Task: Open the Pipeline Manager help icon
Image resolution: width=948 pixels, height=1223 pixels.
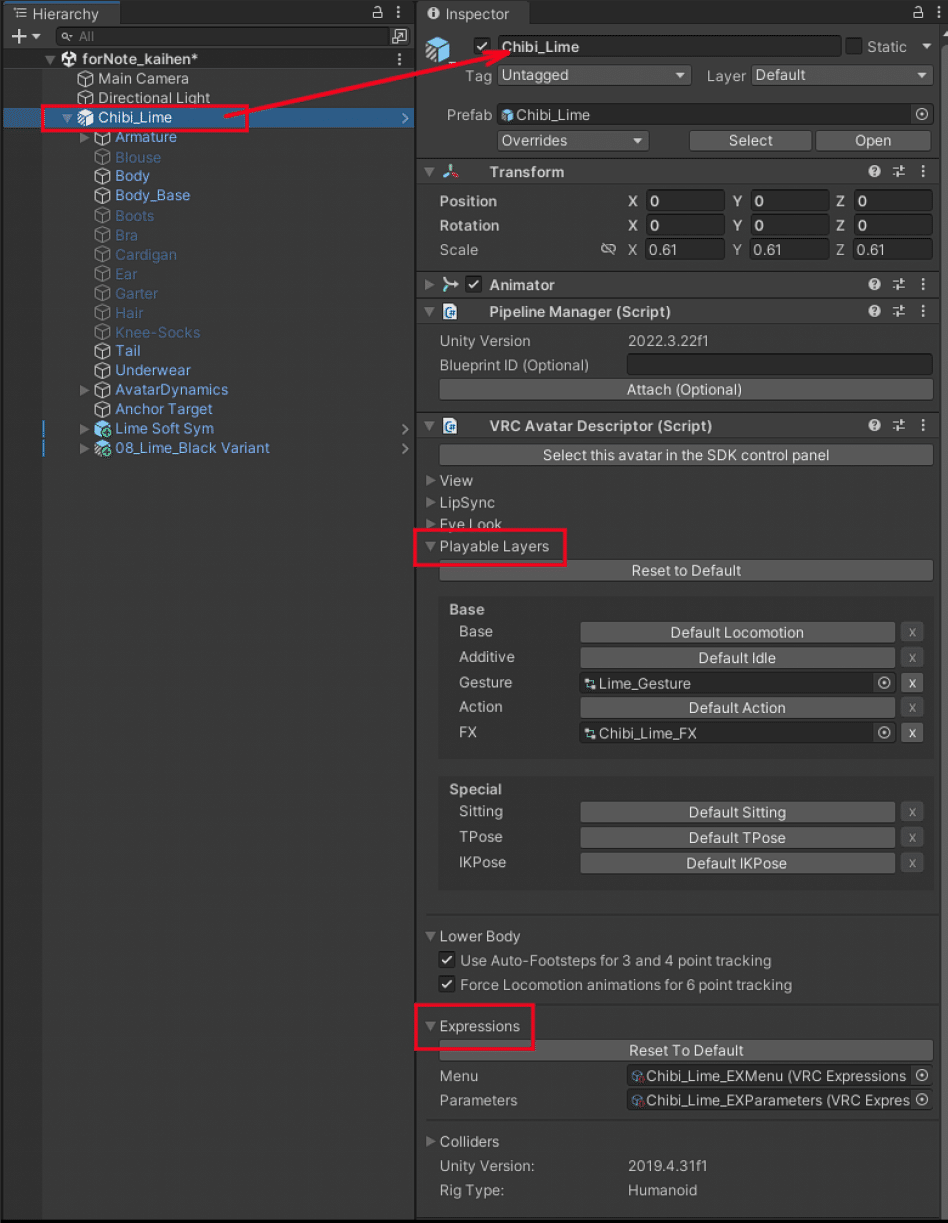Action: (x=875, y=312)
